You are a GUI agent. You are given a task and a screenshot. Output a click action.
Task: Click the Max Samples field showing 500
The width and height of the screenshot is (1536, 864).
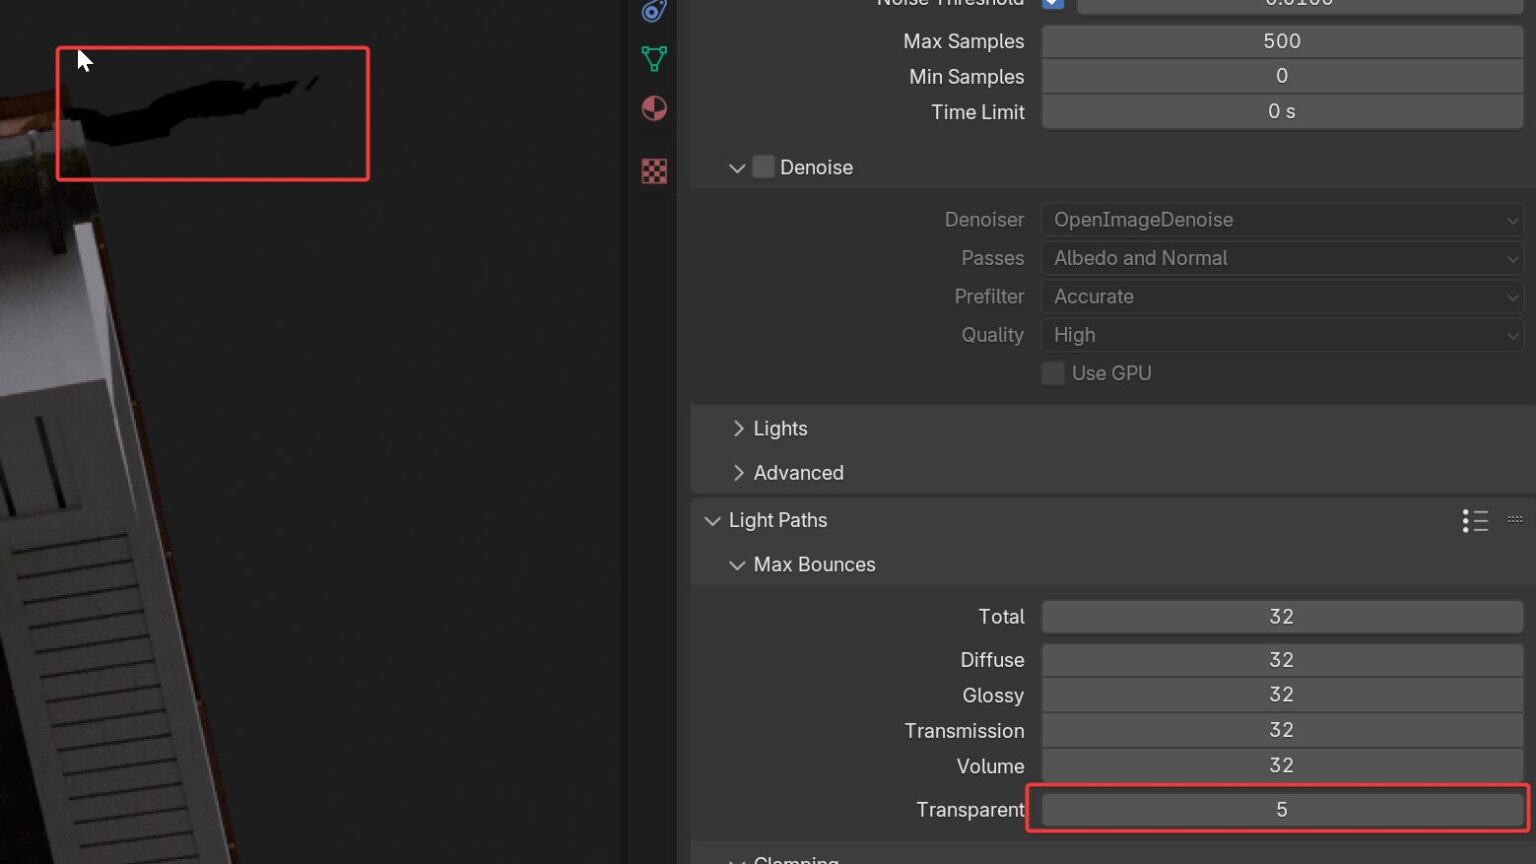click(x=1282, y=41)
